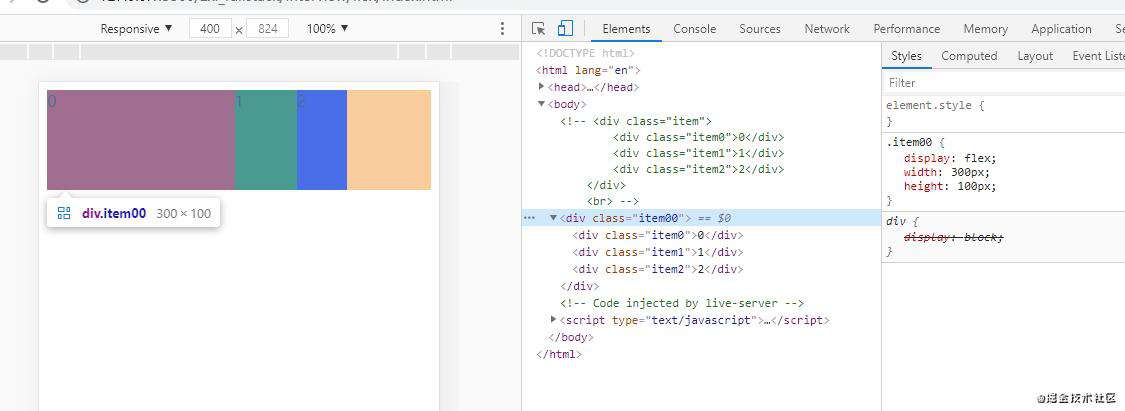Select the closing </body> tag line
This screenshot has height=411, width=1125.
pyautogui.click(x=571, y=337)
